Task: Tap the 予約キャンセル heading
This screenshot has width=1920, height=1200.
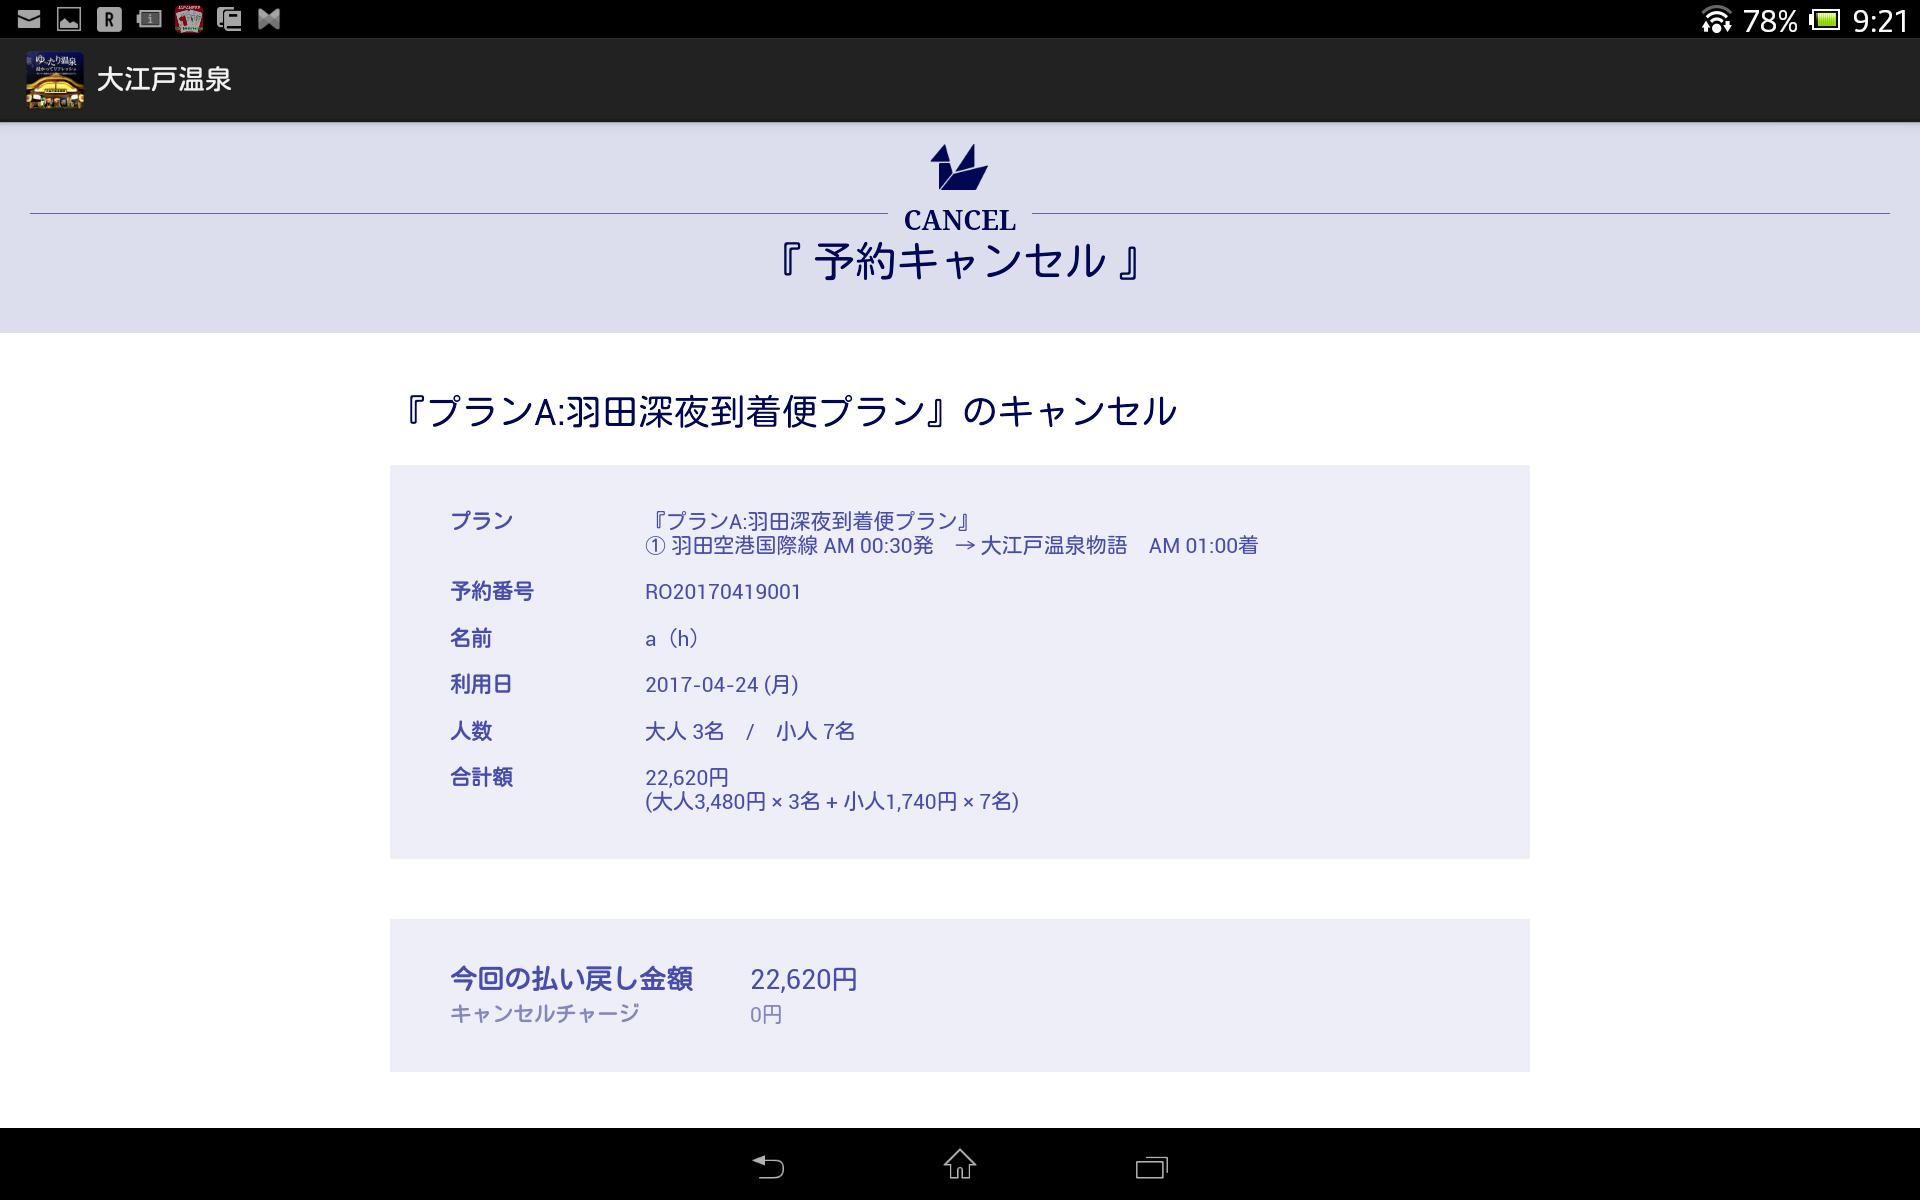Action: click(960, 261)
